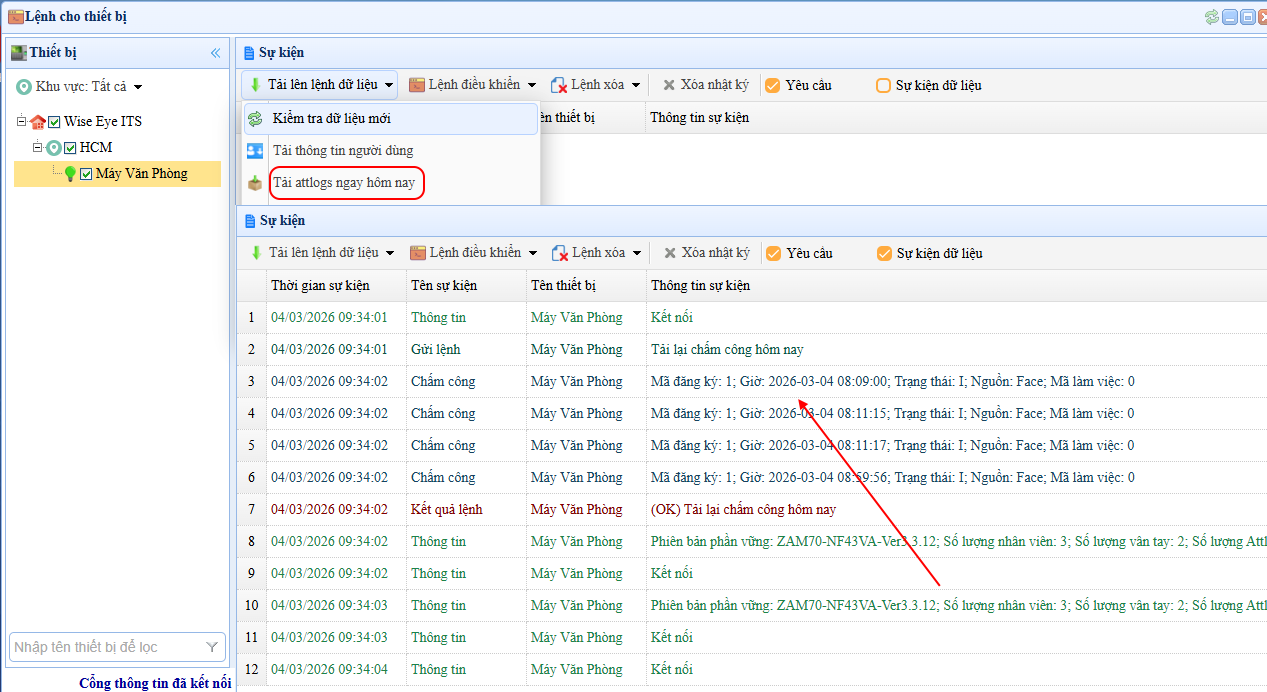The height and width of the screenshot is (692, 1267).
Task: Enable the top Sự kiện dữ liệu checkbox
Action: 883,86
